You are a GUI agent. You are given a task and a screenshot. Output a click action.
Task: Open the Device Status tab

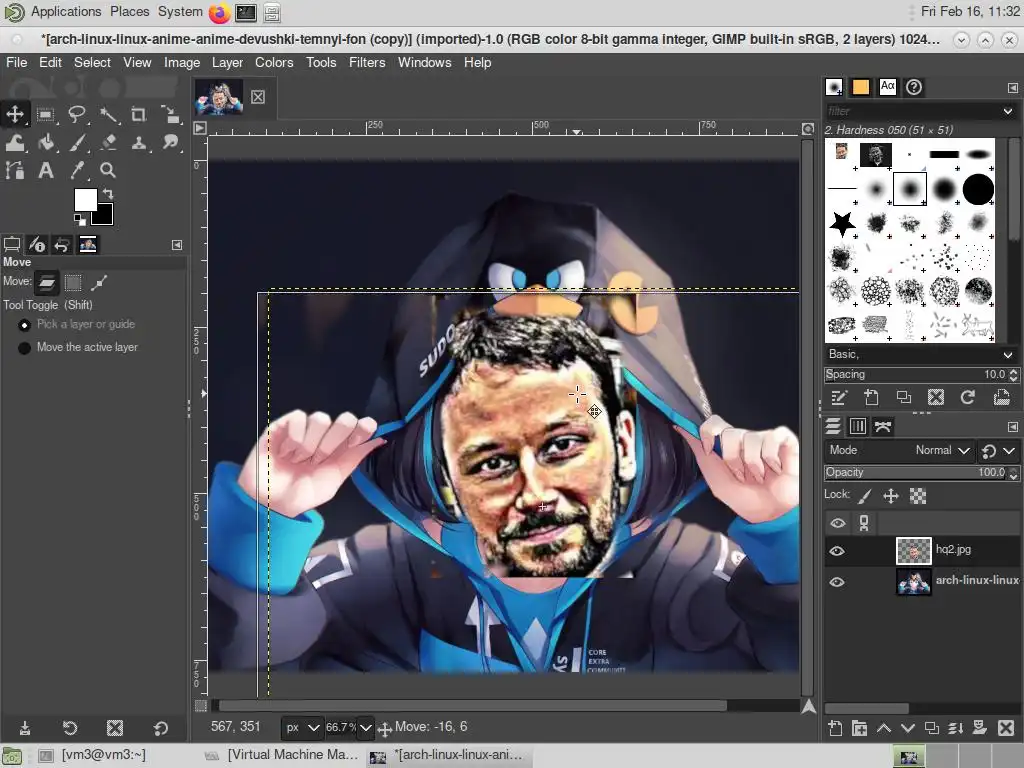click(37, 245)
